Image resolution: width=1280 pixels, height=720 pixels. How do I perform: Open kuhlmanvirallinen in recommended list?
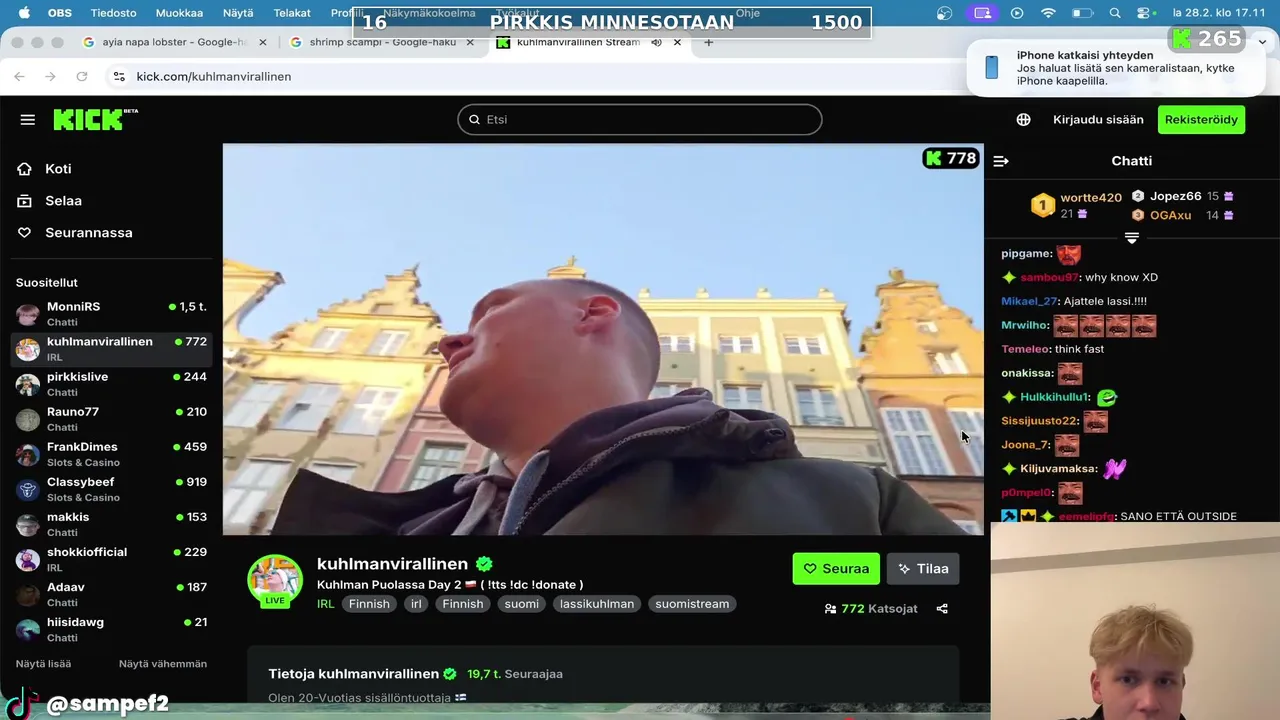tap(111, 349)
